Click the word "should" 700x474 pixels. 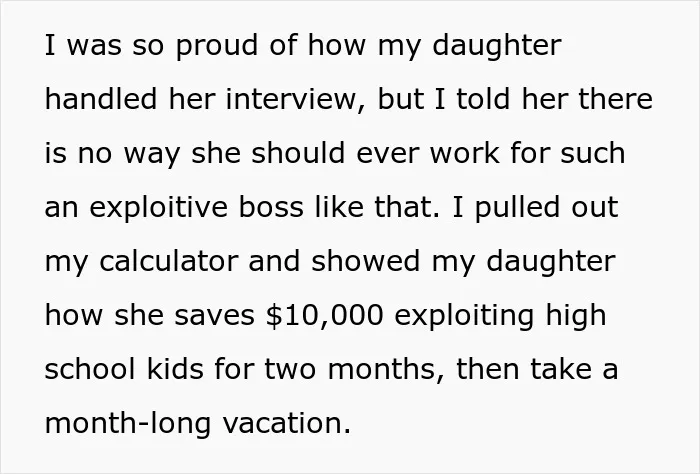pyautogui.click(x=298, y=152)
